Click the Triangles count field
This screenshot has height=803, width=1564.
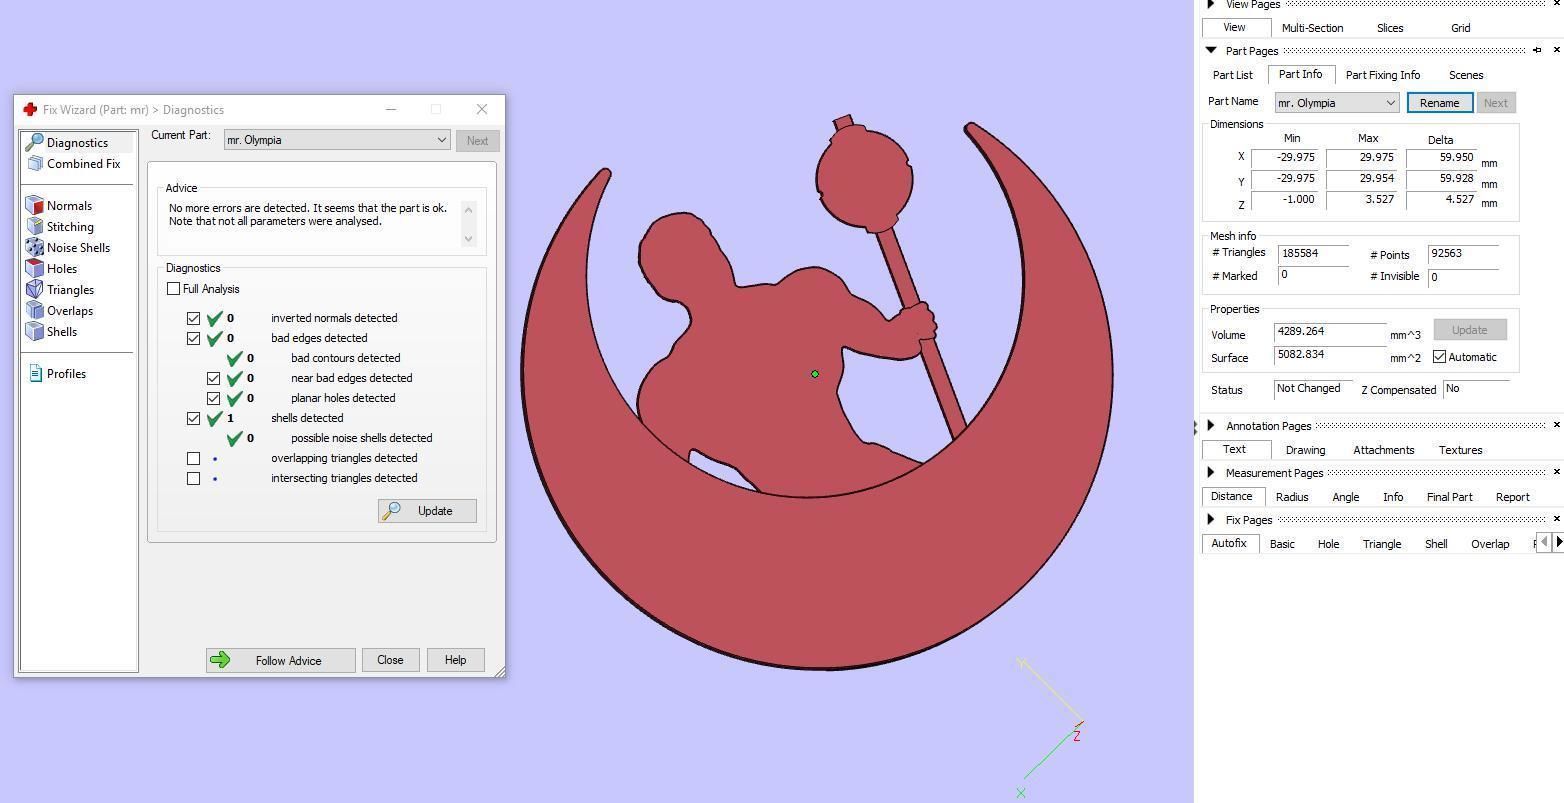tap(1314, 254)
